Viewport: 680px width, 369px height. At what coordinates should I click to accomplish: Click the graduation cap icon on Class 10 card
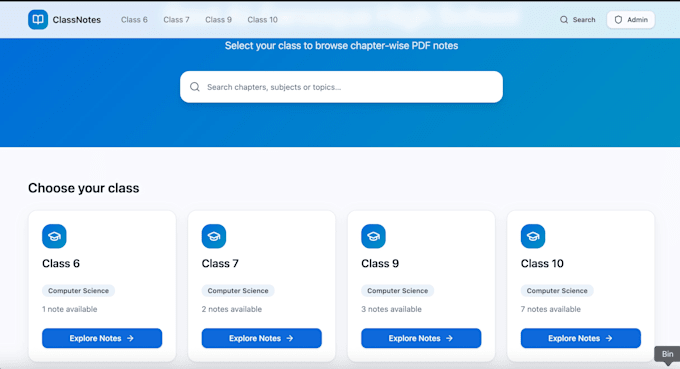coord(533,236)
